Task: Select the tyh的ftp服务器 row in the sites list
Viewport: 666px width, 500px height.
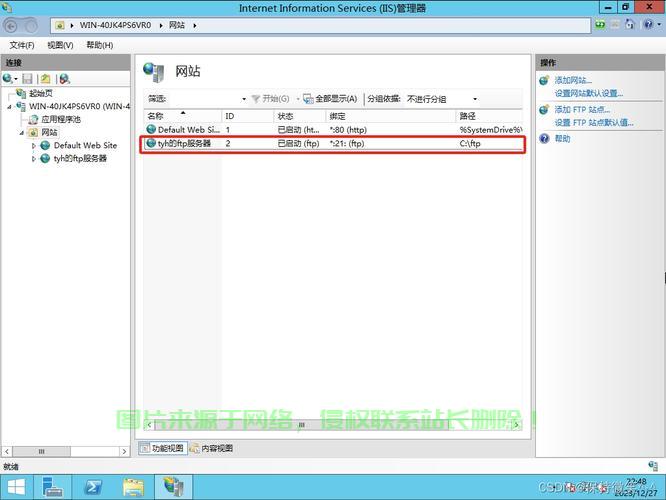Action: (x=333, y=144)
